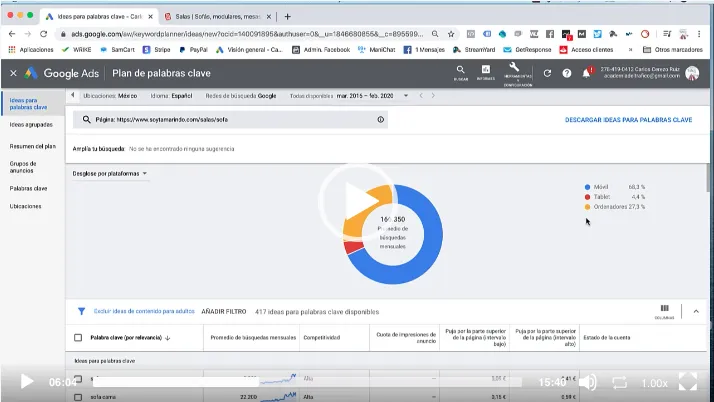Select Grupos de anuncios in the sidebar
Screen dimensions: 714x402
[23, 167]
